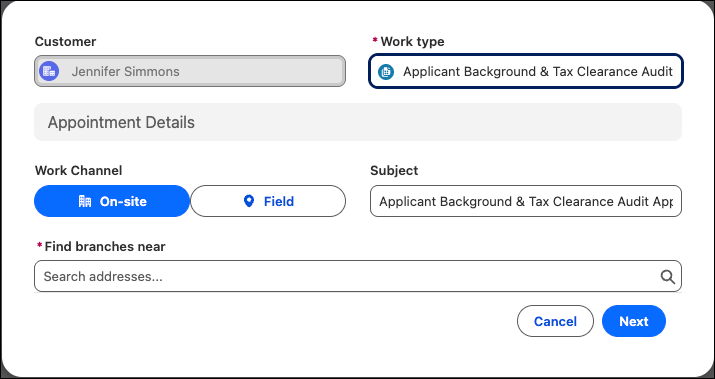The height and width of the screenshot is (379, 715).
Task: Click the Appointment Details section header
Action: (x=358, y=122)
